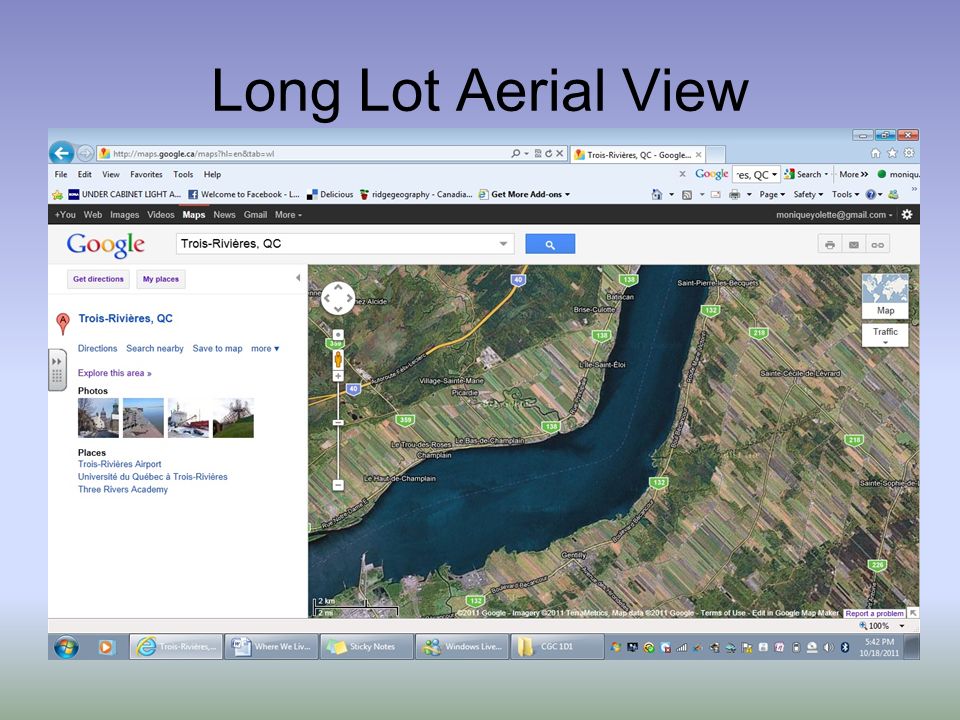Image resolution: width=960 pixels, height=720 pixels.
Task: Open the browser Home icon near the window corner
Action: pyautogui.click(x=876, y=153)
